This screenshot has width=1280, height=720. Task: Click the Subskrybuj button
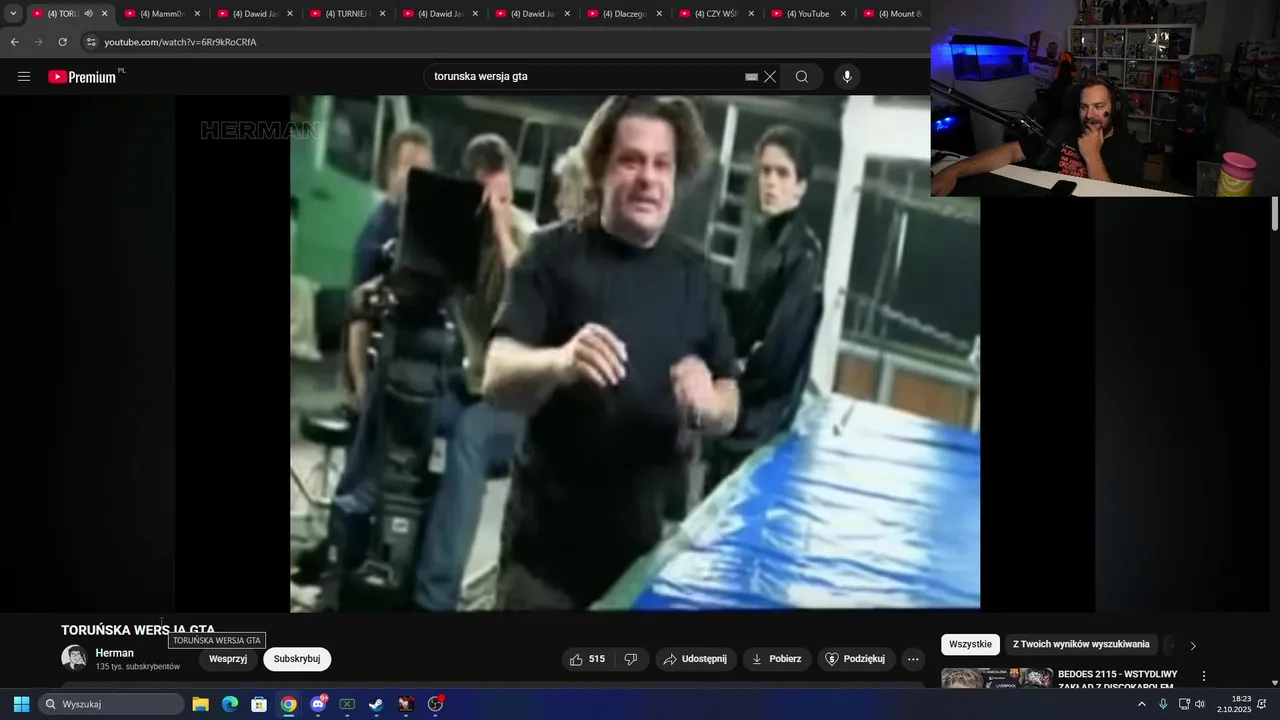click(x=297, y=659)
